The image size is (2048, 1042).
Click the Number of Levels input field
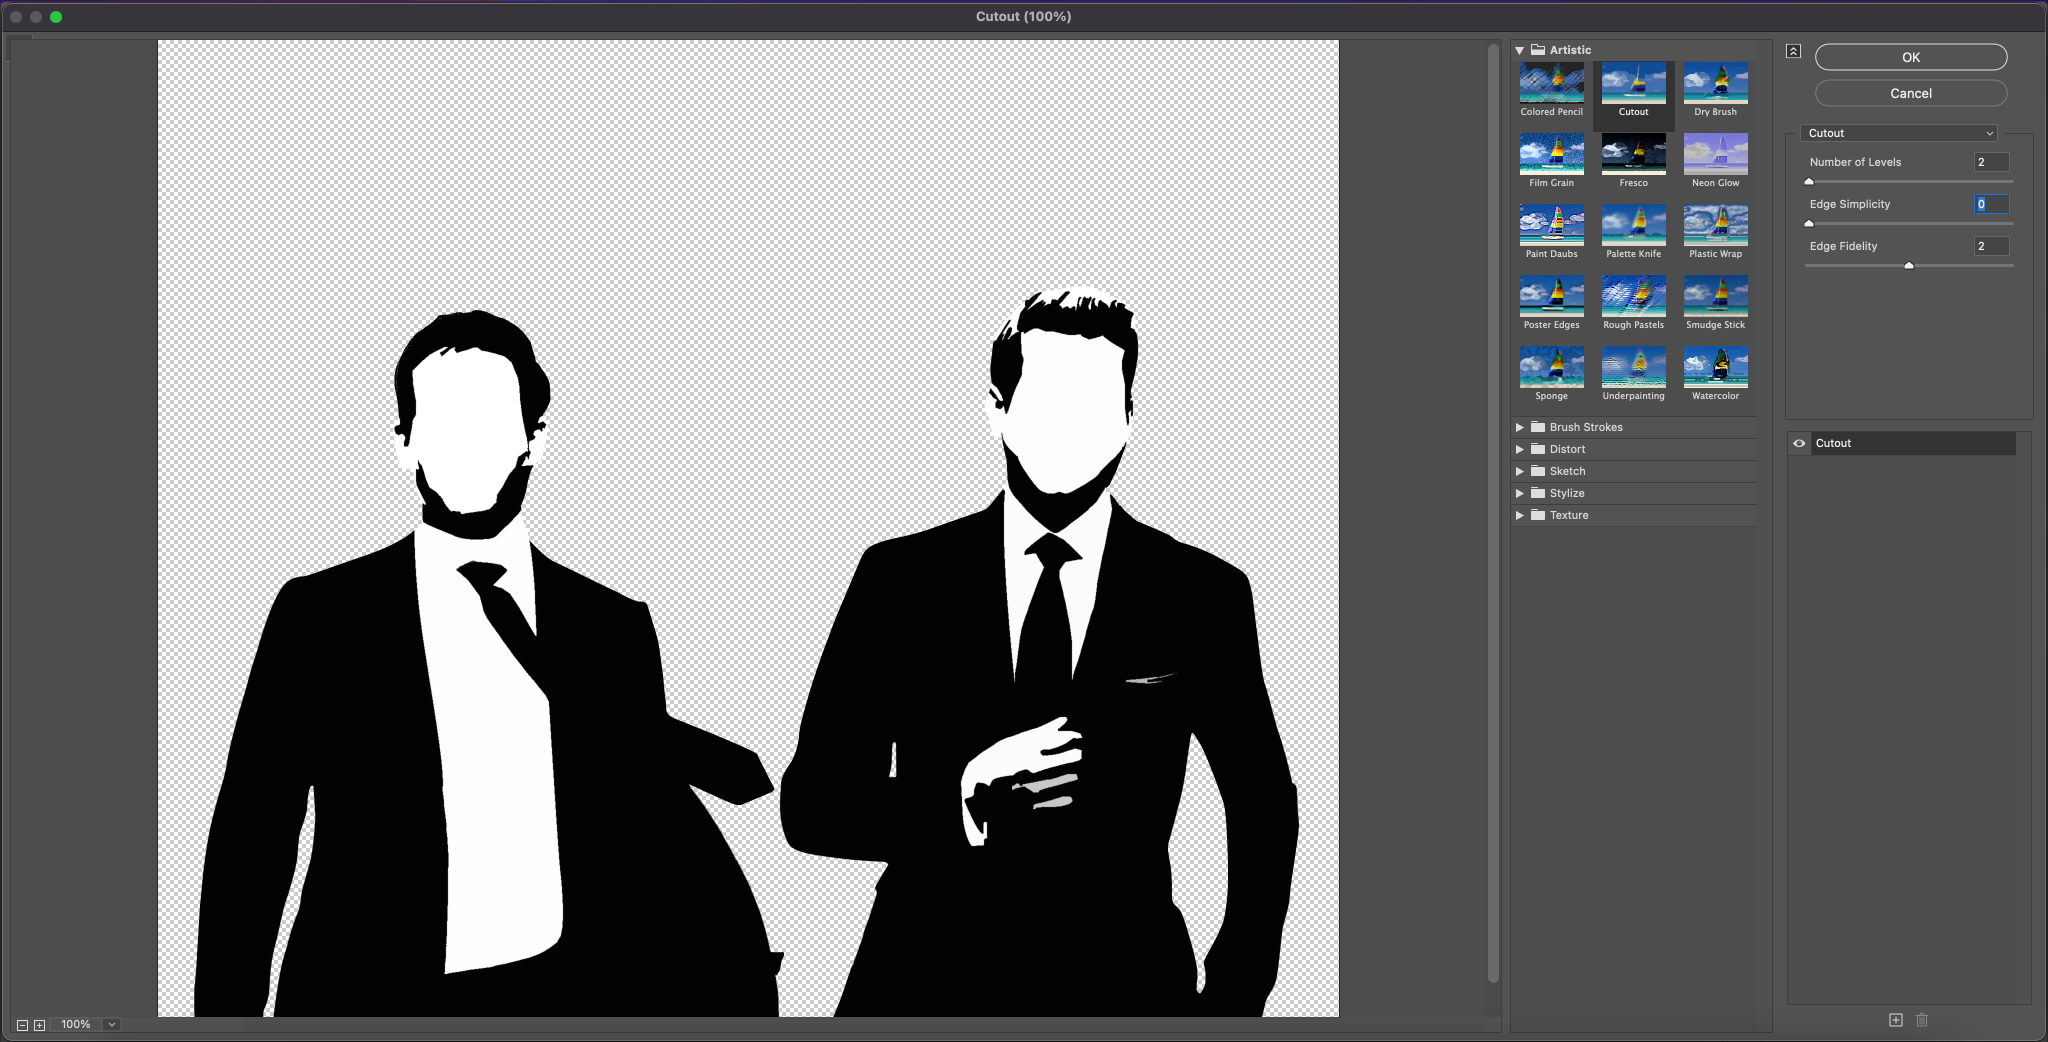1991,162
